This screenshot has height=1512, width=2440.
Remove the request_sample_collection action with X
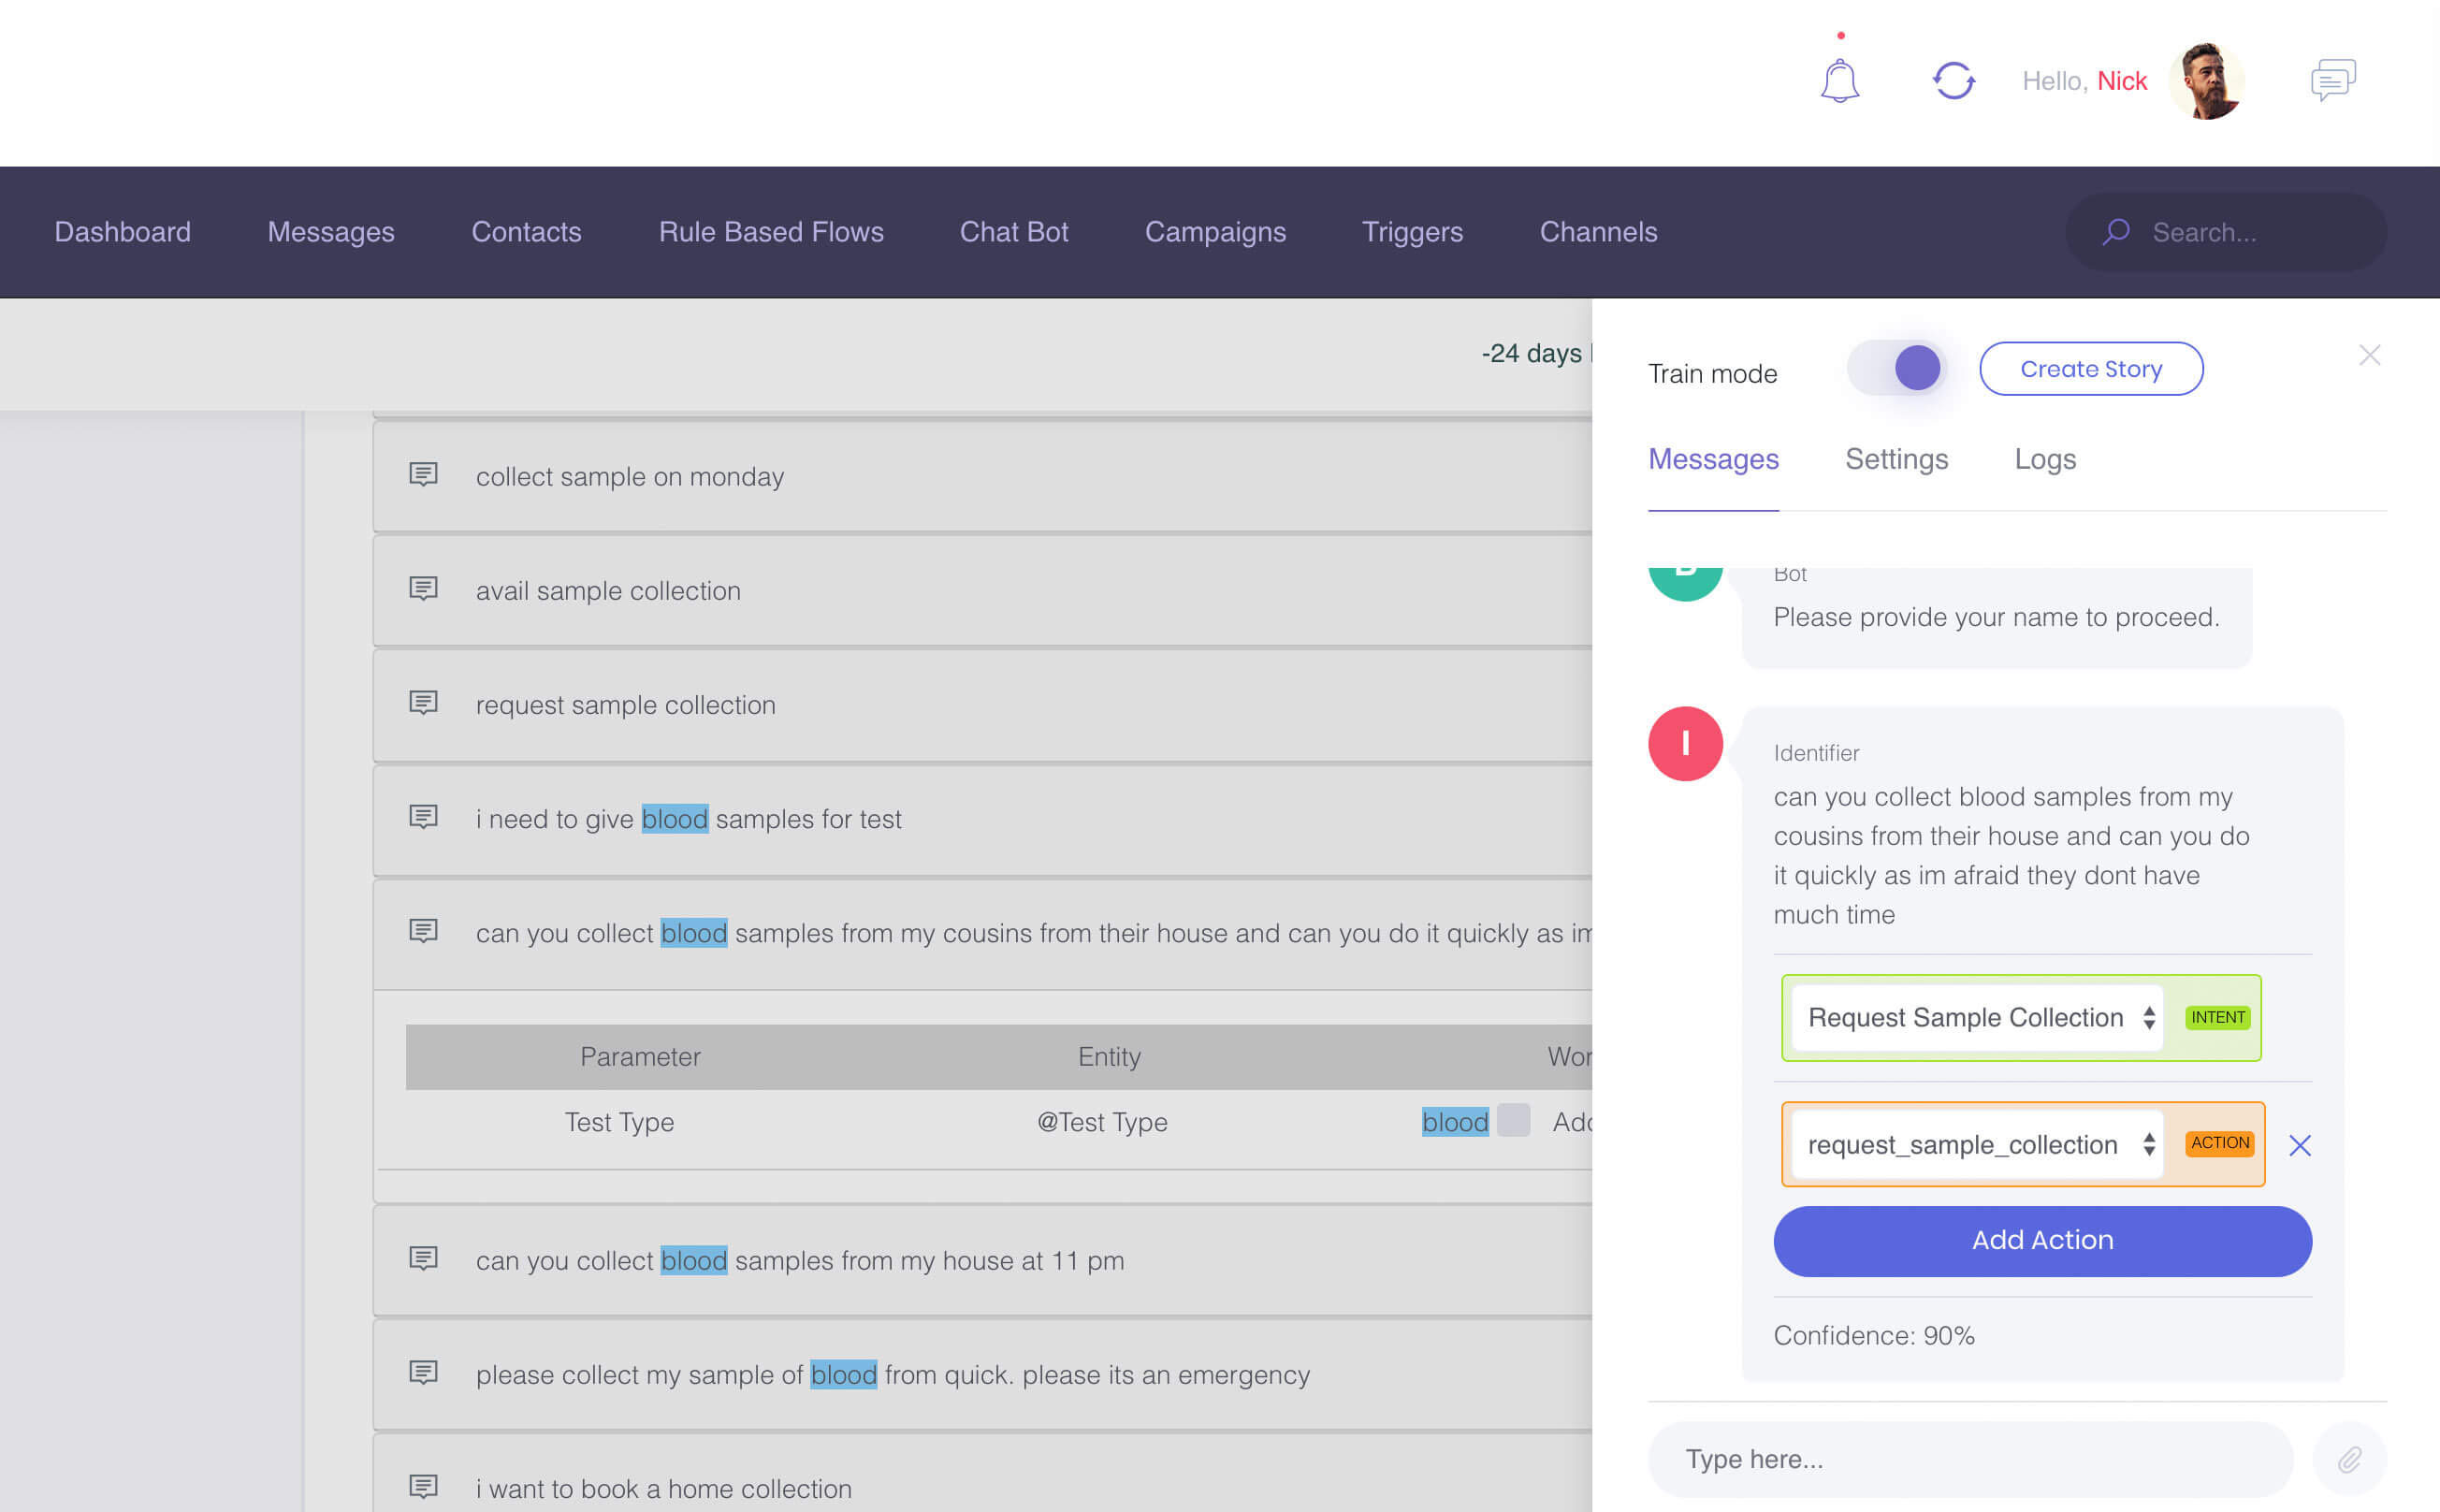(2299, 1145)
